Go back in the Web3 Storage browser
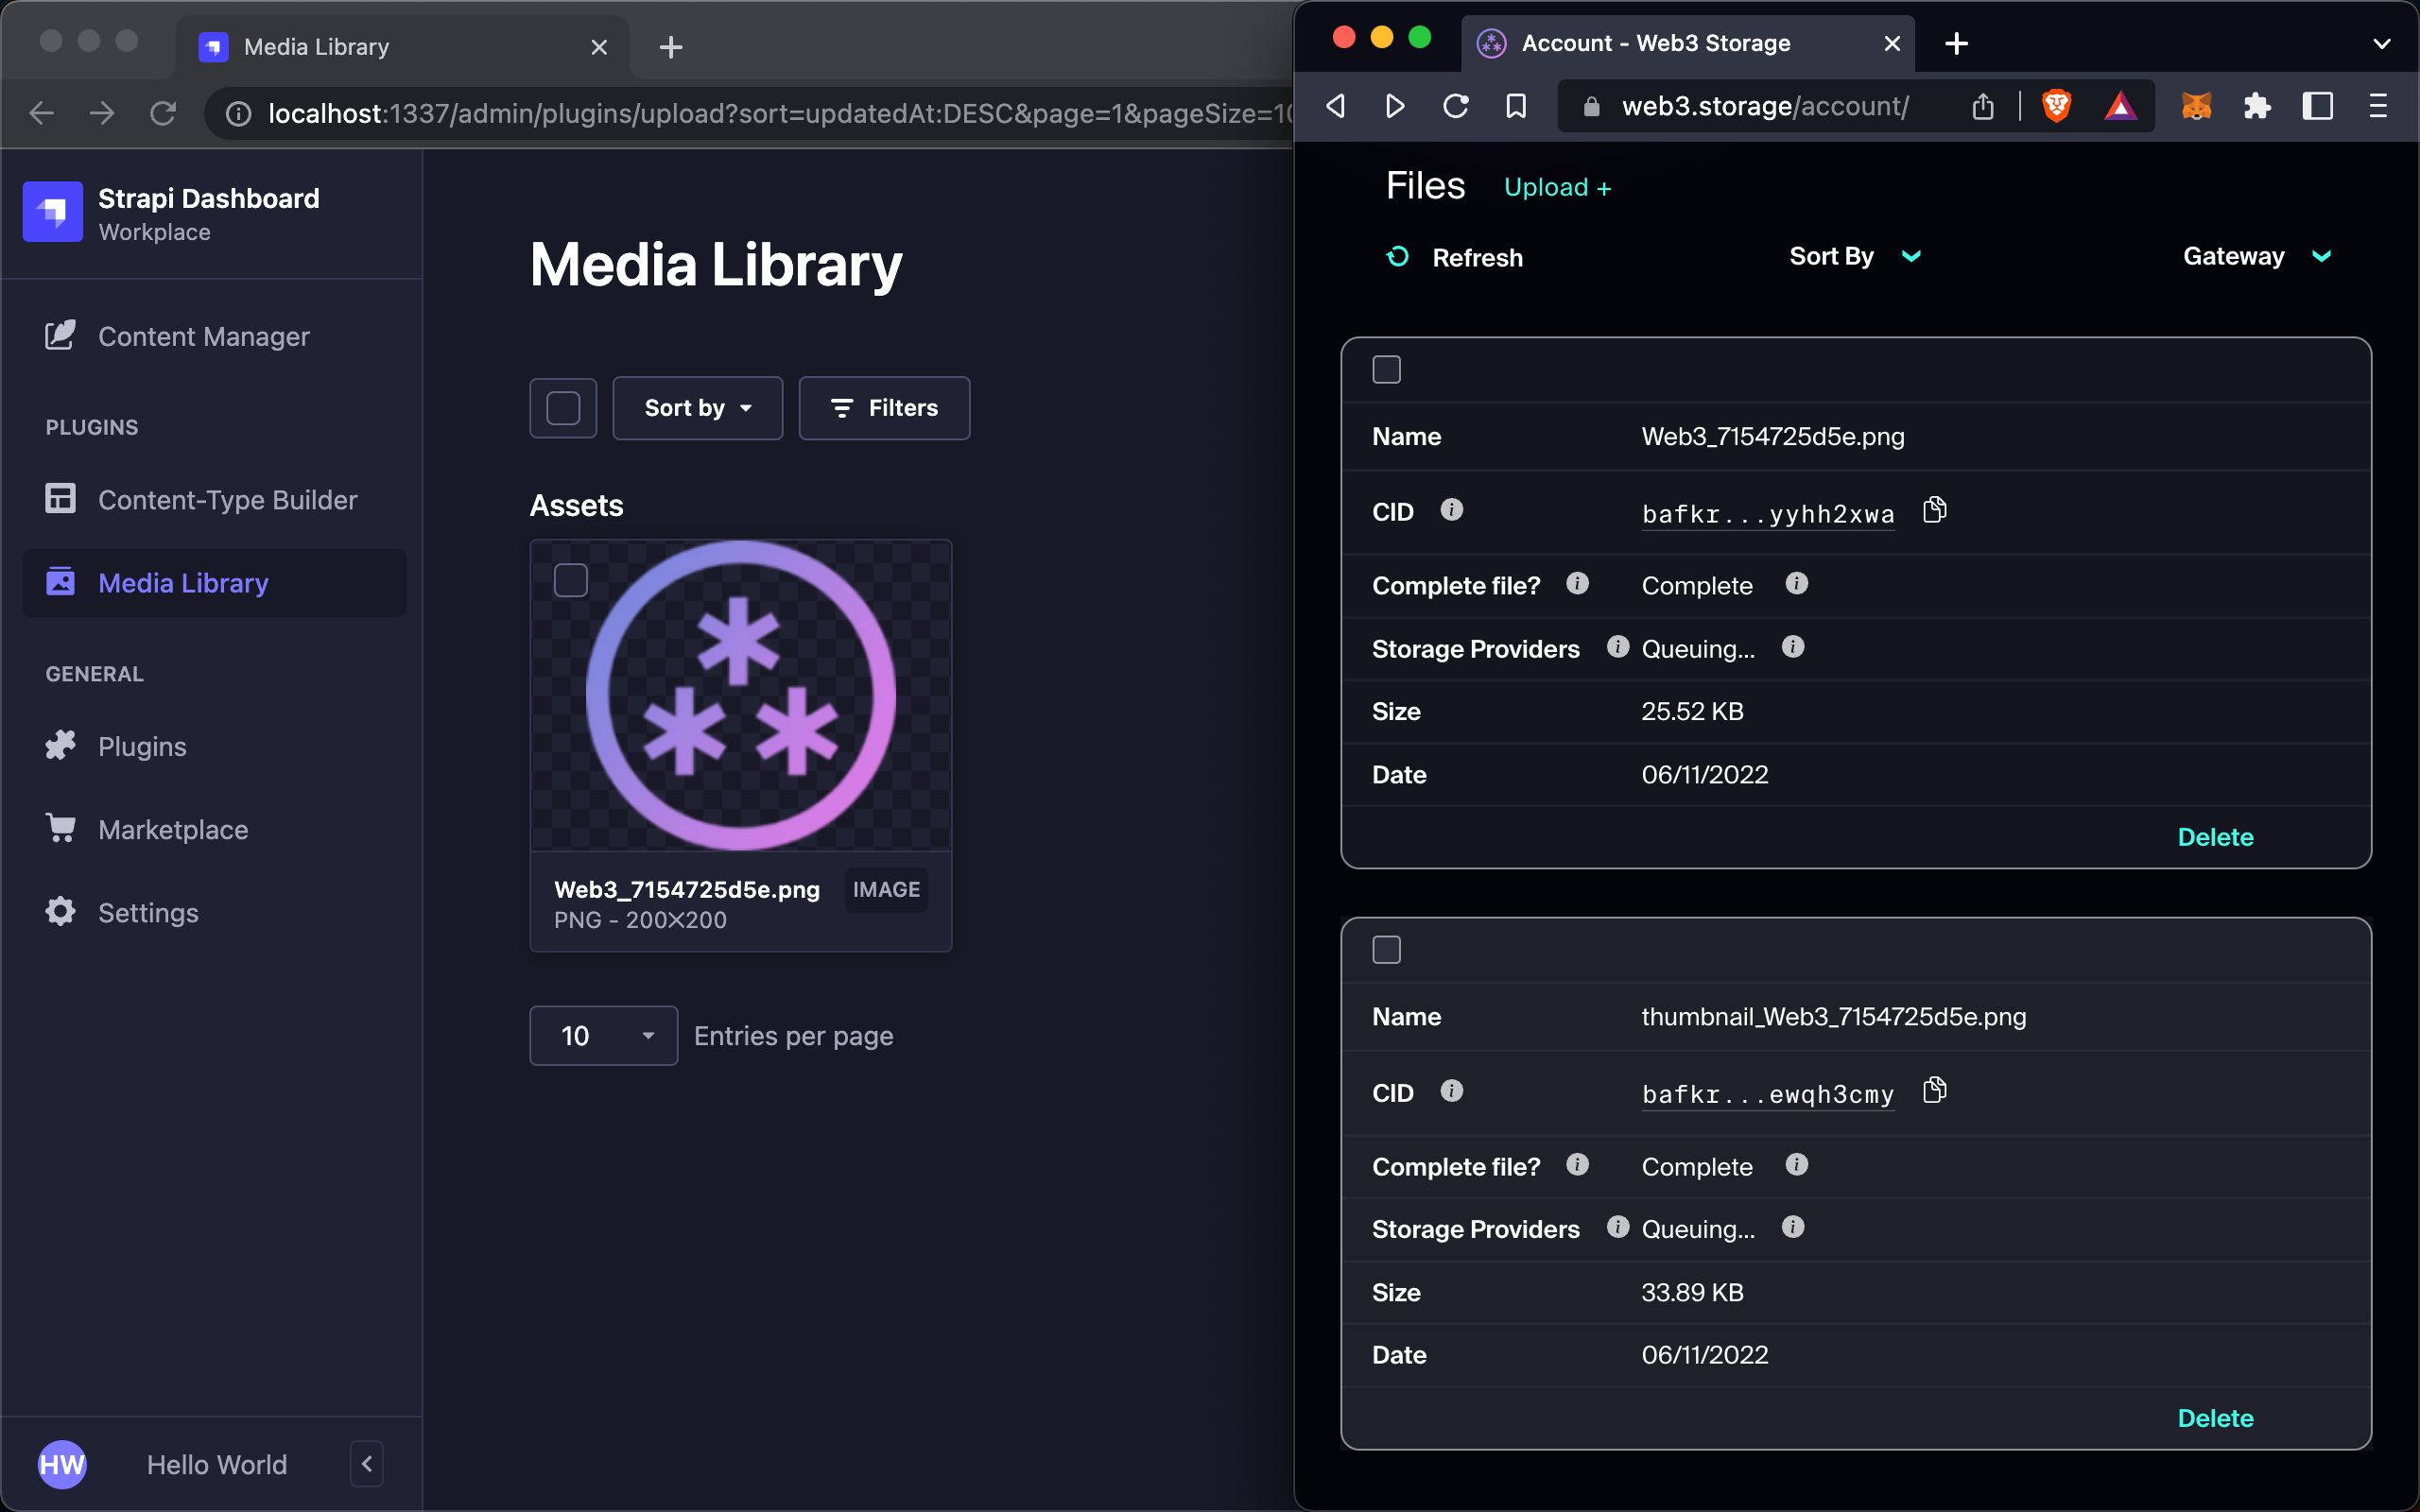The image size is (2420, 1512). 1335,106
